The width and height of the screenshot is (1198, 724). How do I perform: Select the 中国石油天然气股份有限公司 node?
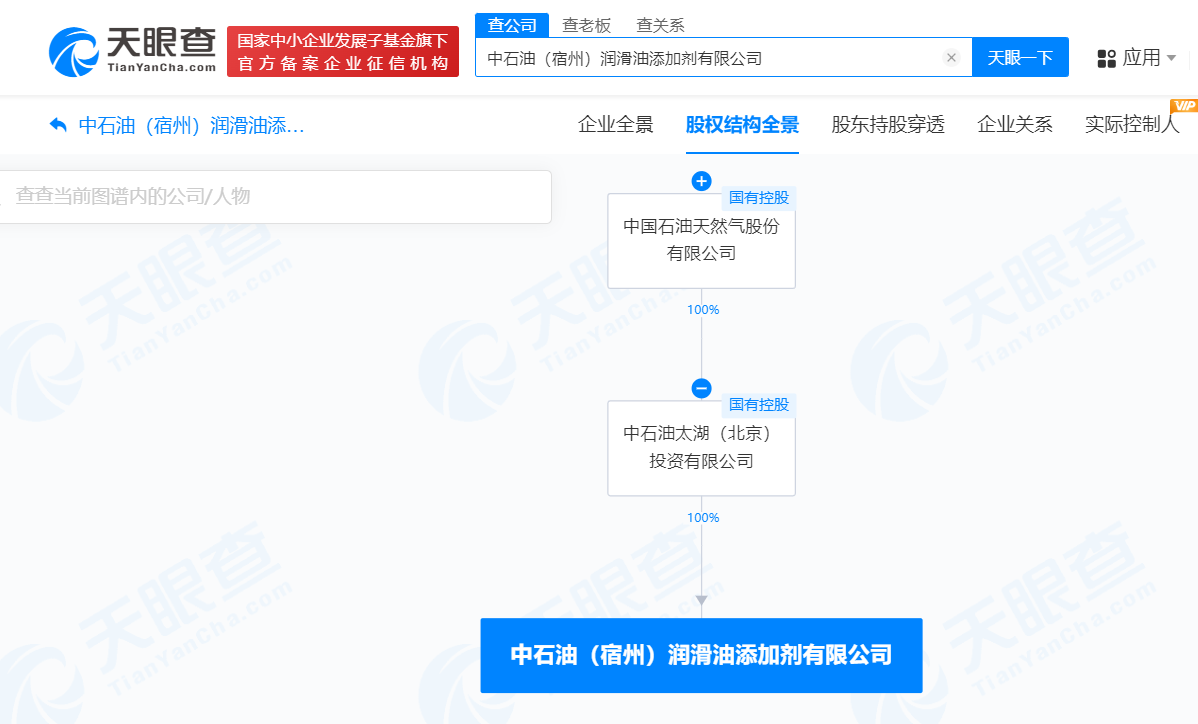pos(701,241)
